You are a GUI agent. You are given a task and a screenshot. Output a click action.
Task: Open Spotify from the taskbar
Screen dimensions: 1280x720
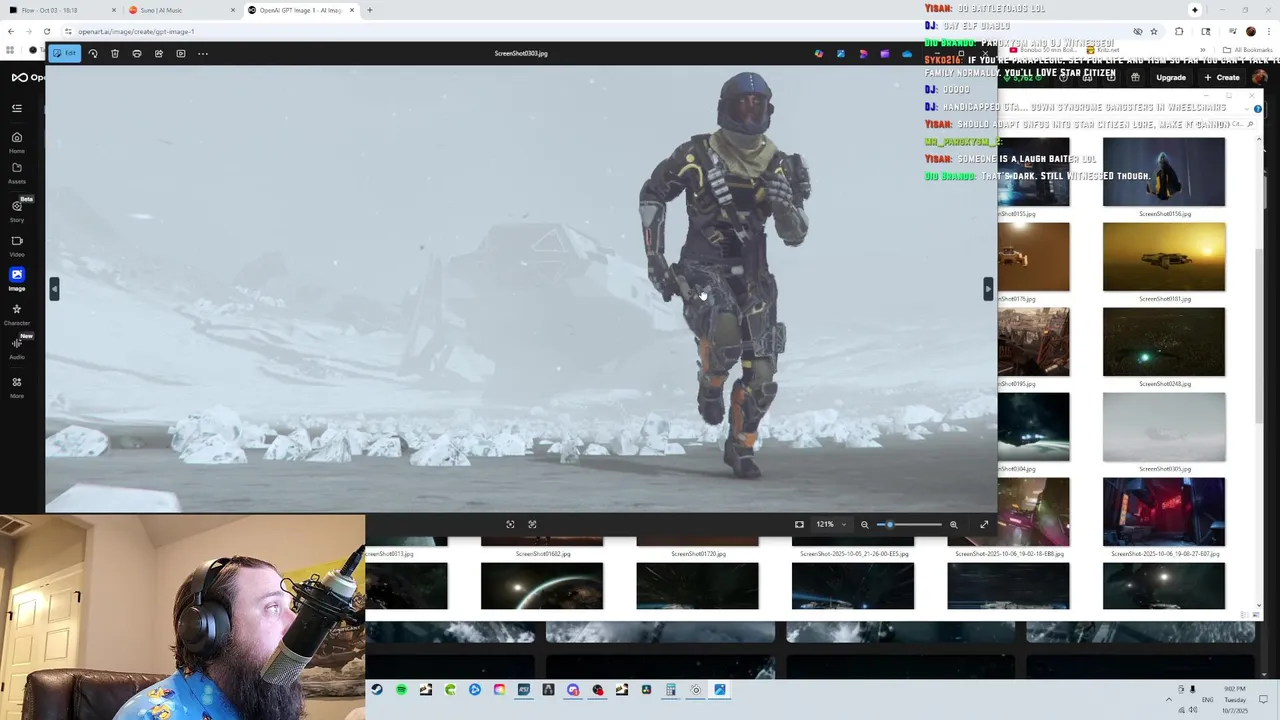[x=401, y=690]
